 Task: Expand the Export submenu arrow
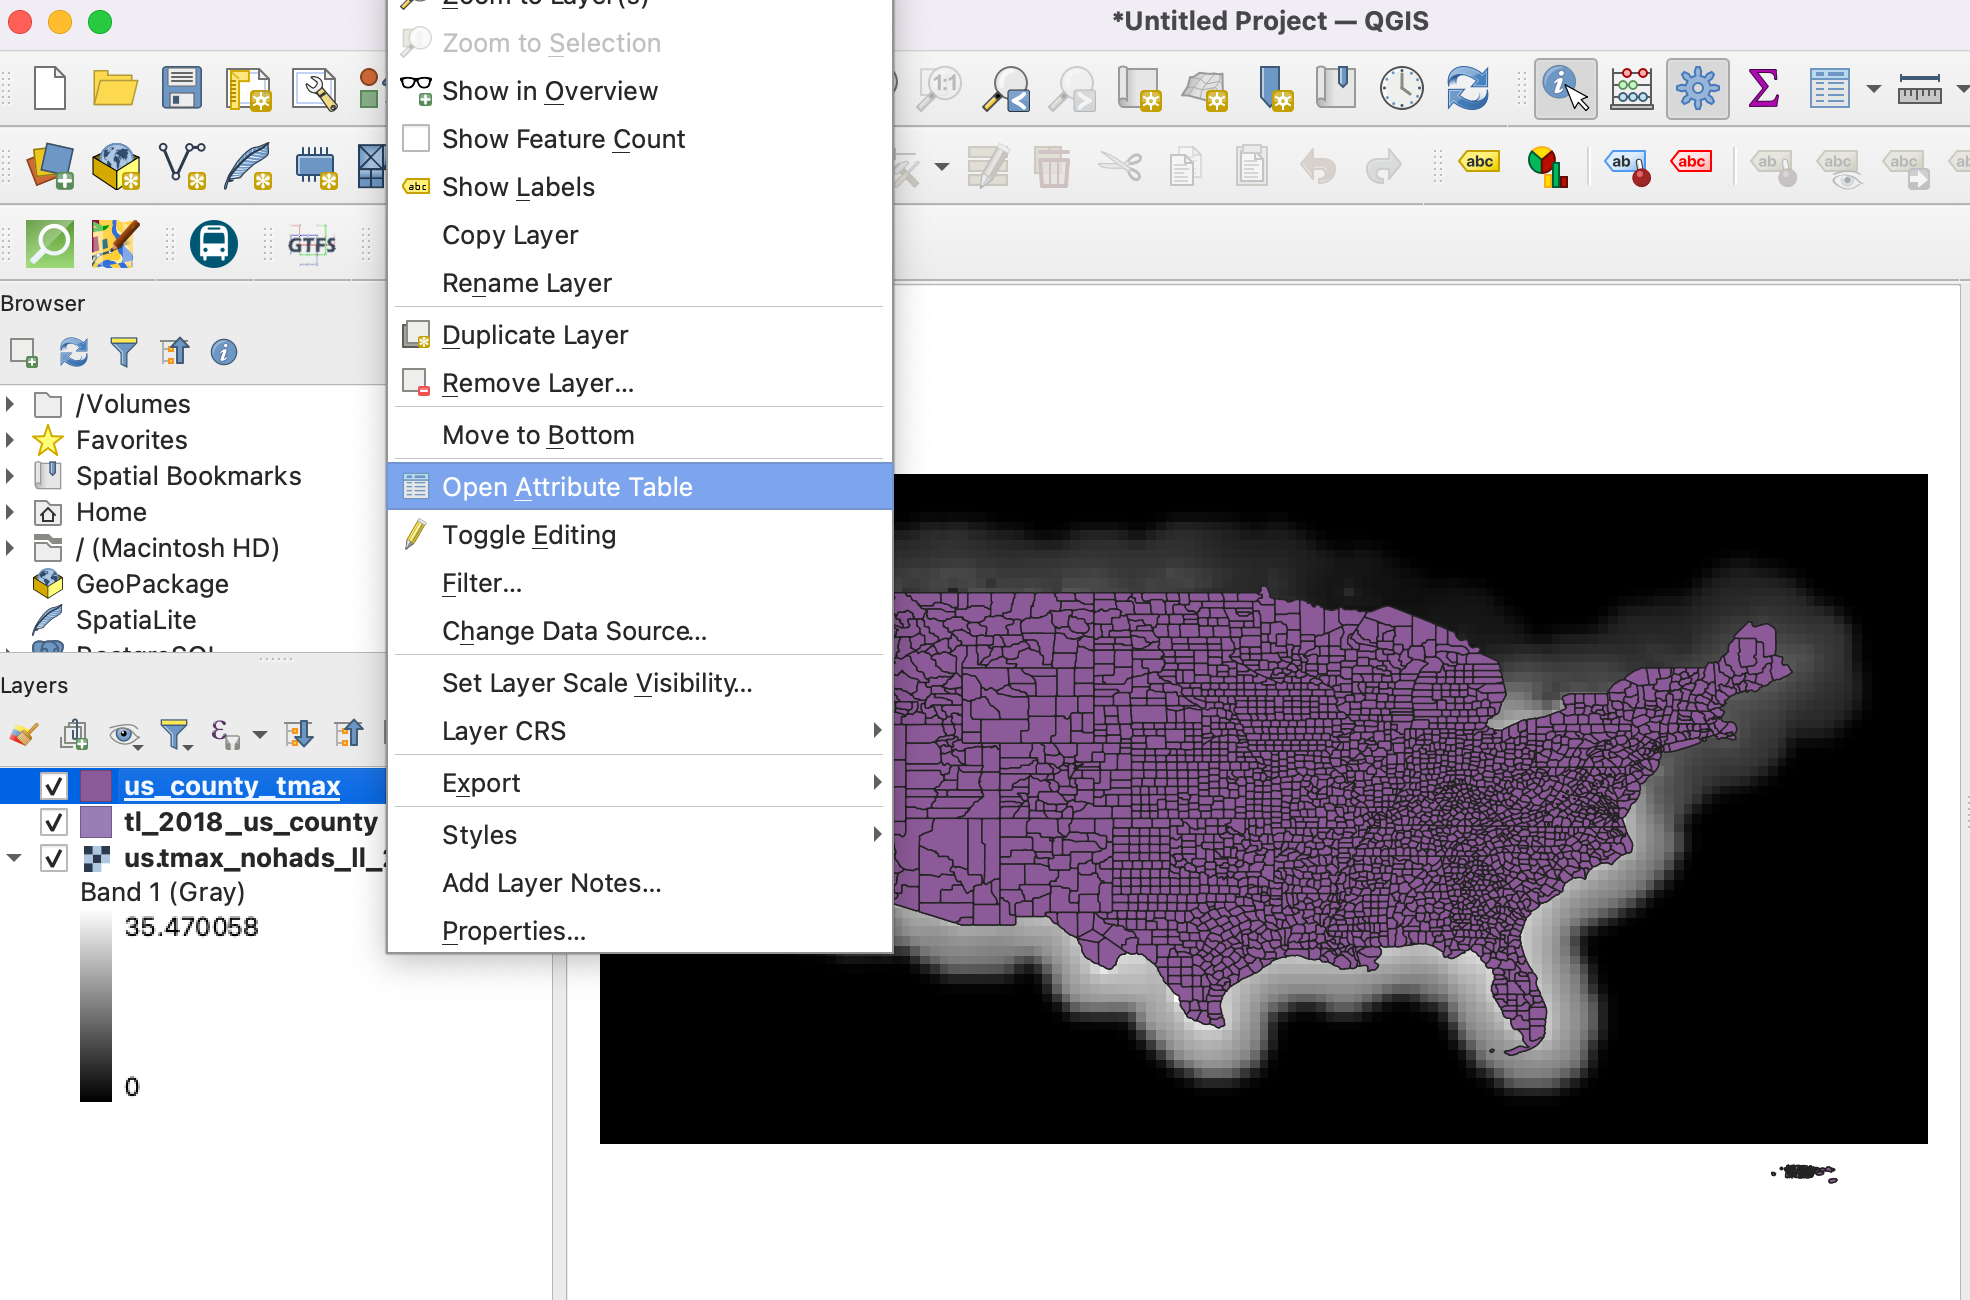pos(876,782)
